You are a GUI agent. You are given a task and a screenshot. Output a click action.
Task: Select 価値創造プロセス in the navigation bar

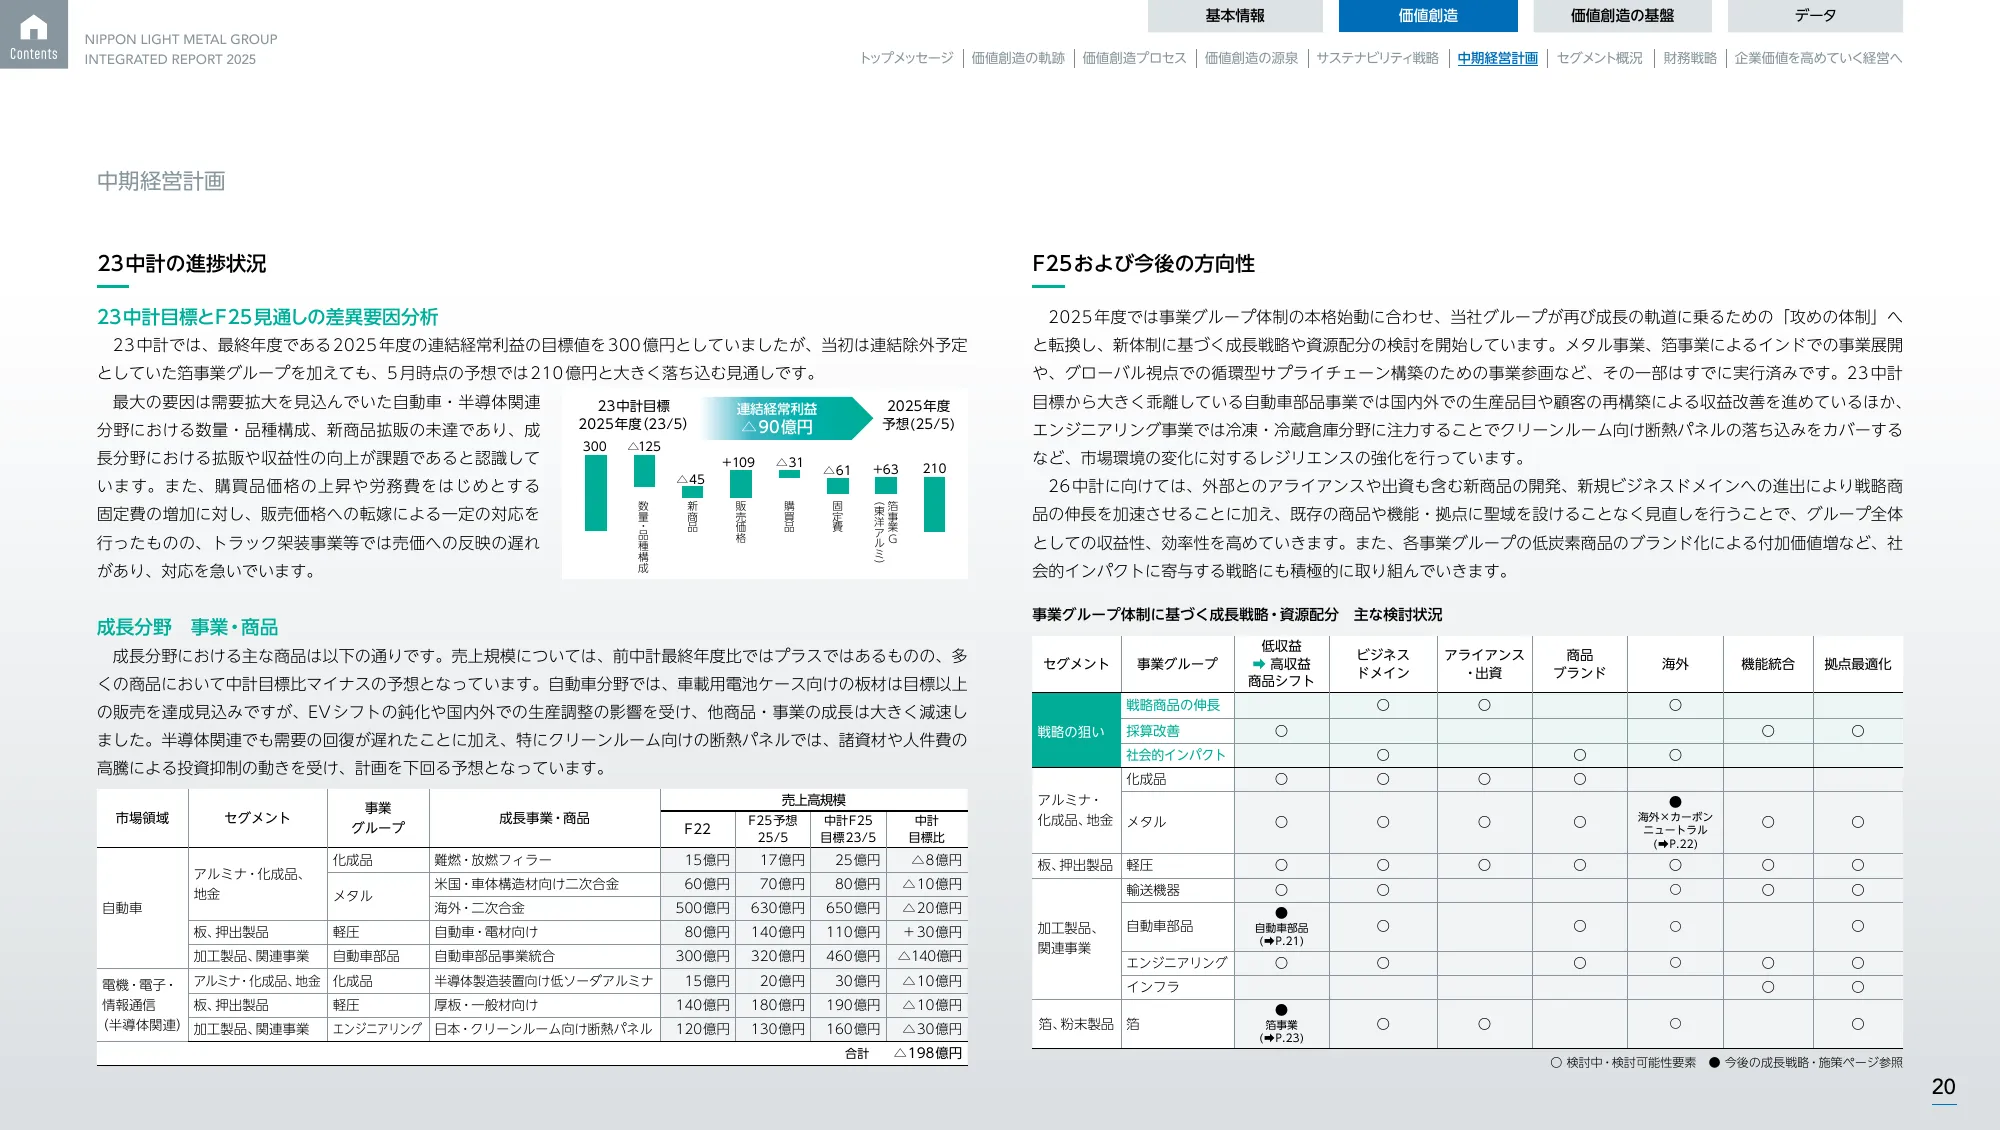pyautogui.click(x=1134, y=59)
